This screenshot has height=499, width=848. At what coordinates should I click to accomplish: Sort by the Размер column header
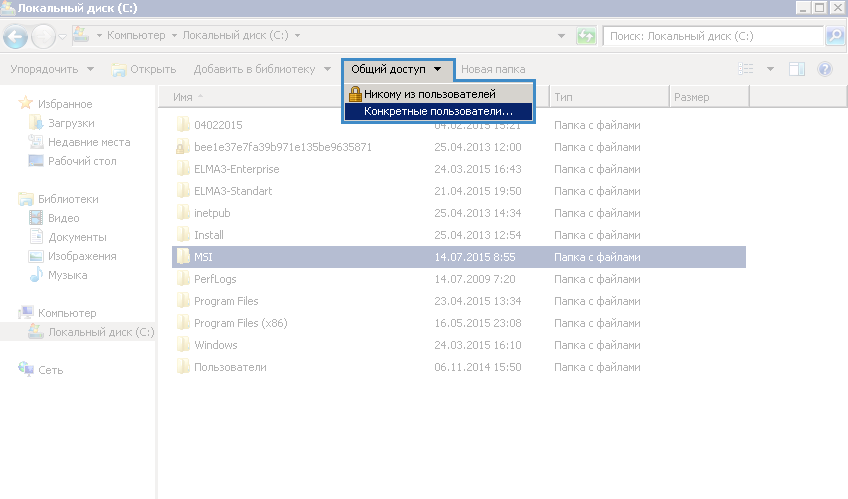(x=709, y=97)
